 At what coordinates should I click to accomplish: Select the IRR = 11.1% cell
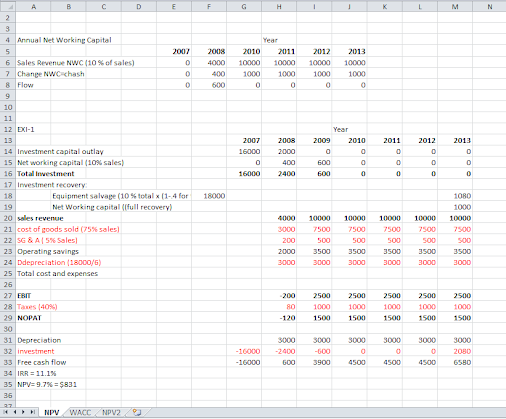[x=37, y=373]
